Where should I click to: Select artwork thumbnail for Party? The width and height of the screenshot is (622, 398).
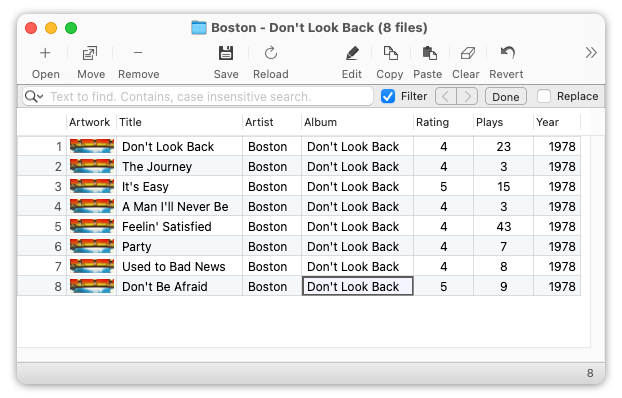tap(92, 246)
